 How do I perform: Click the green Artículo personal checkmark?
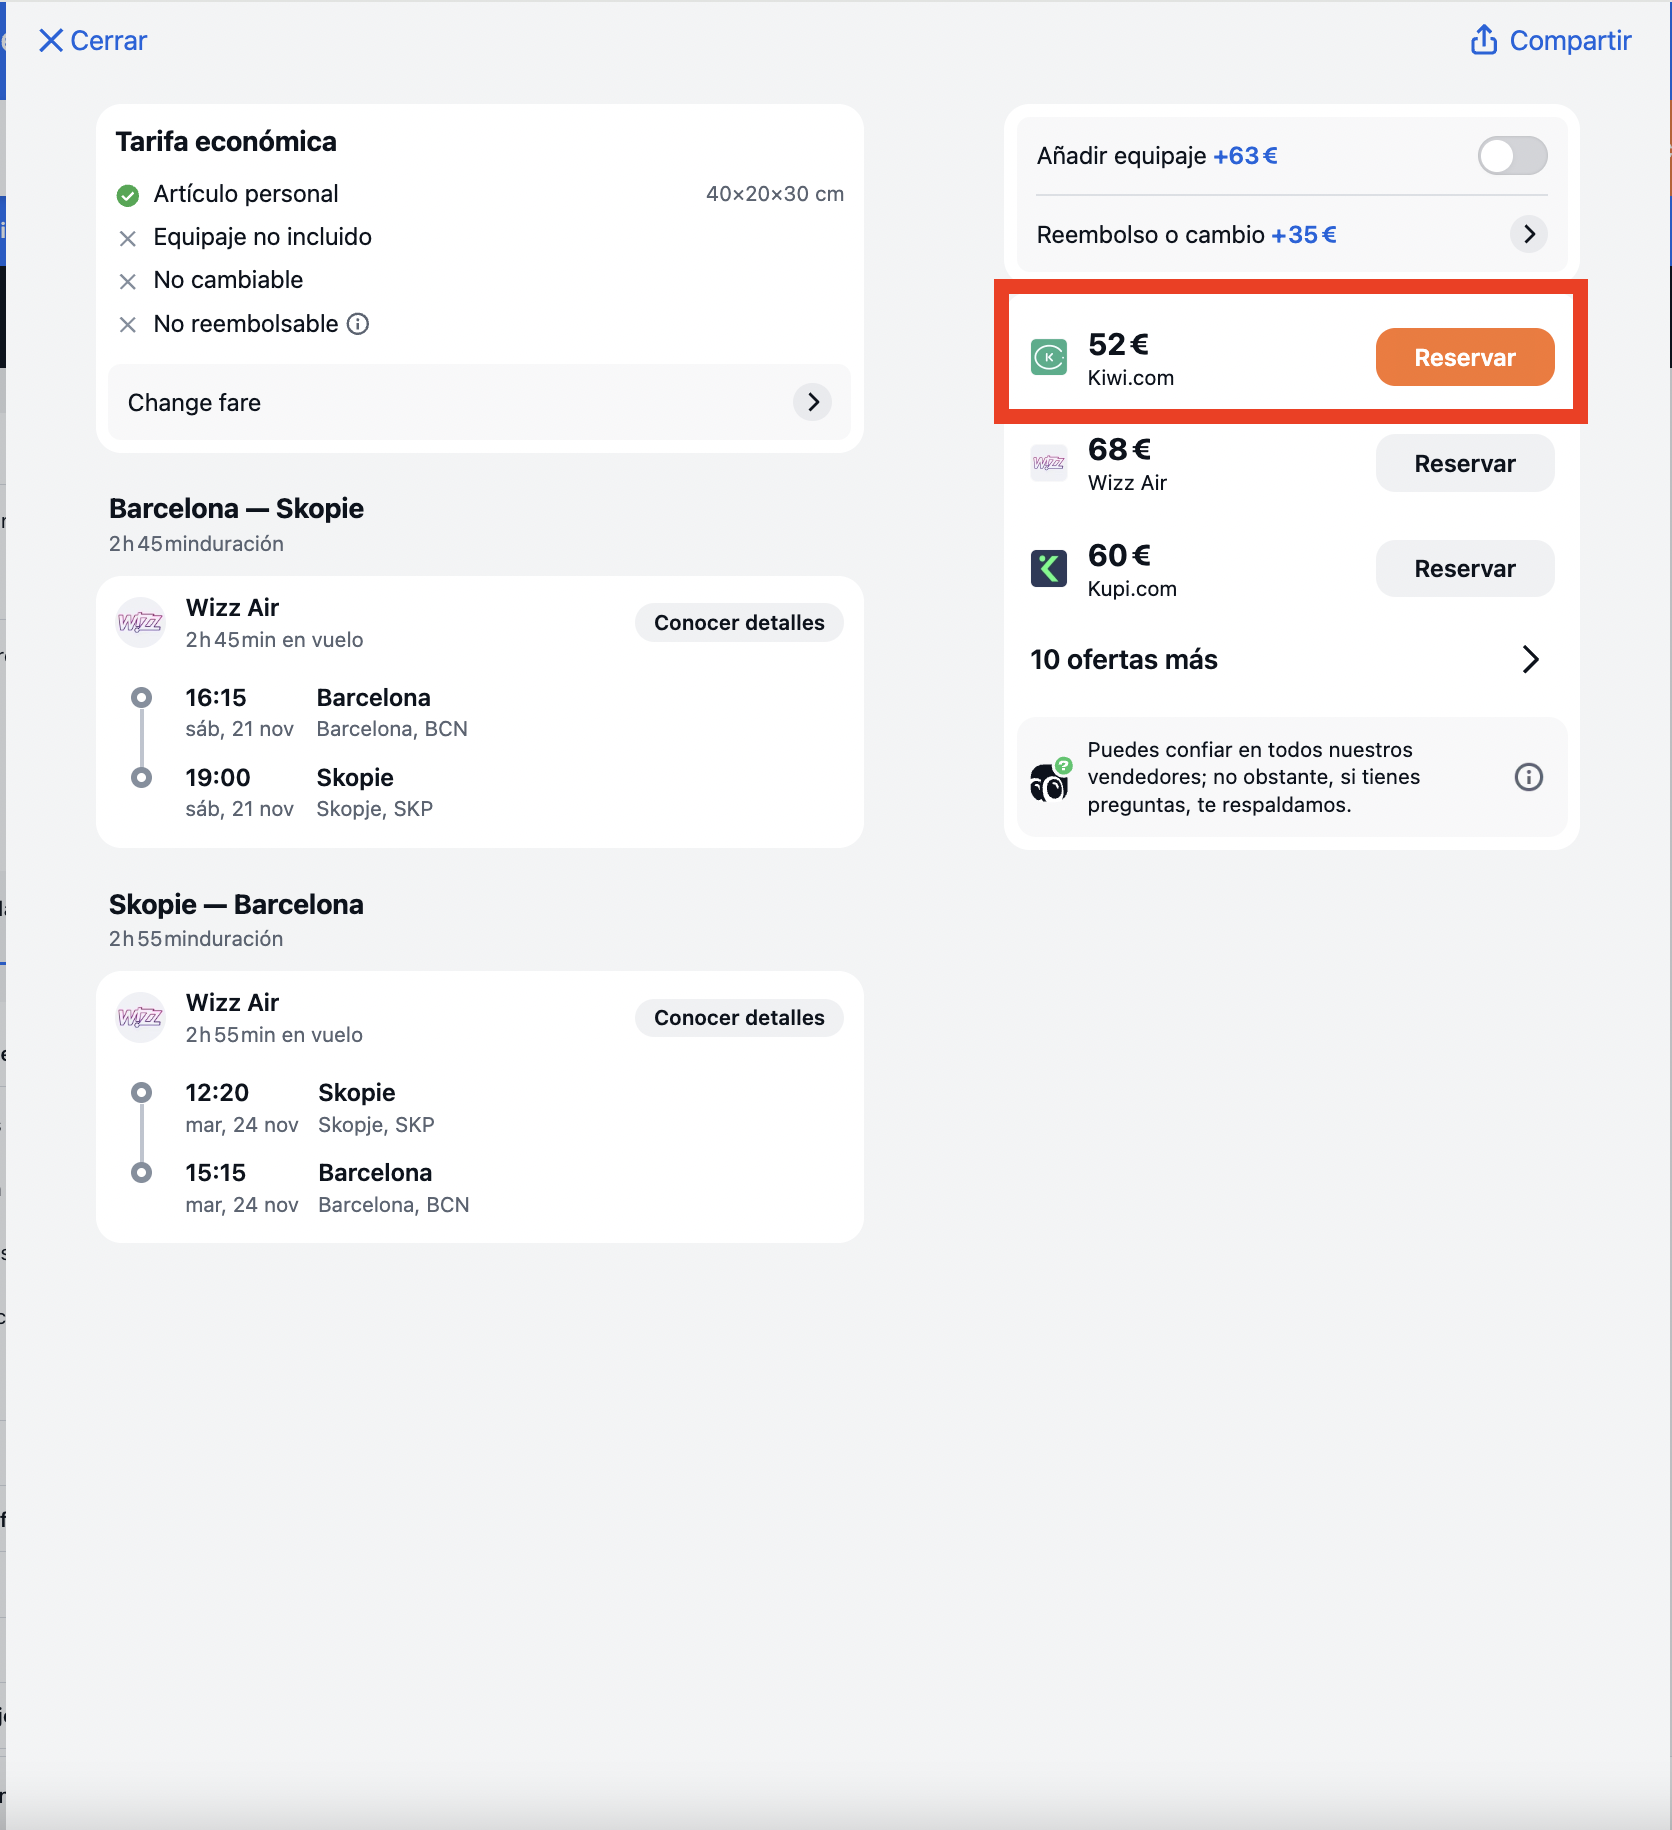128,195
